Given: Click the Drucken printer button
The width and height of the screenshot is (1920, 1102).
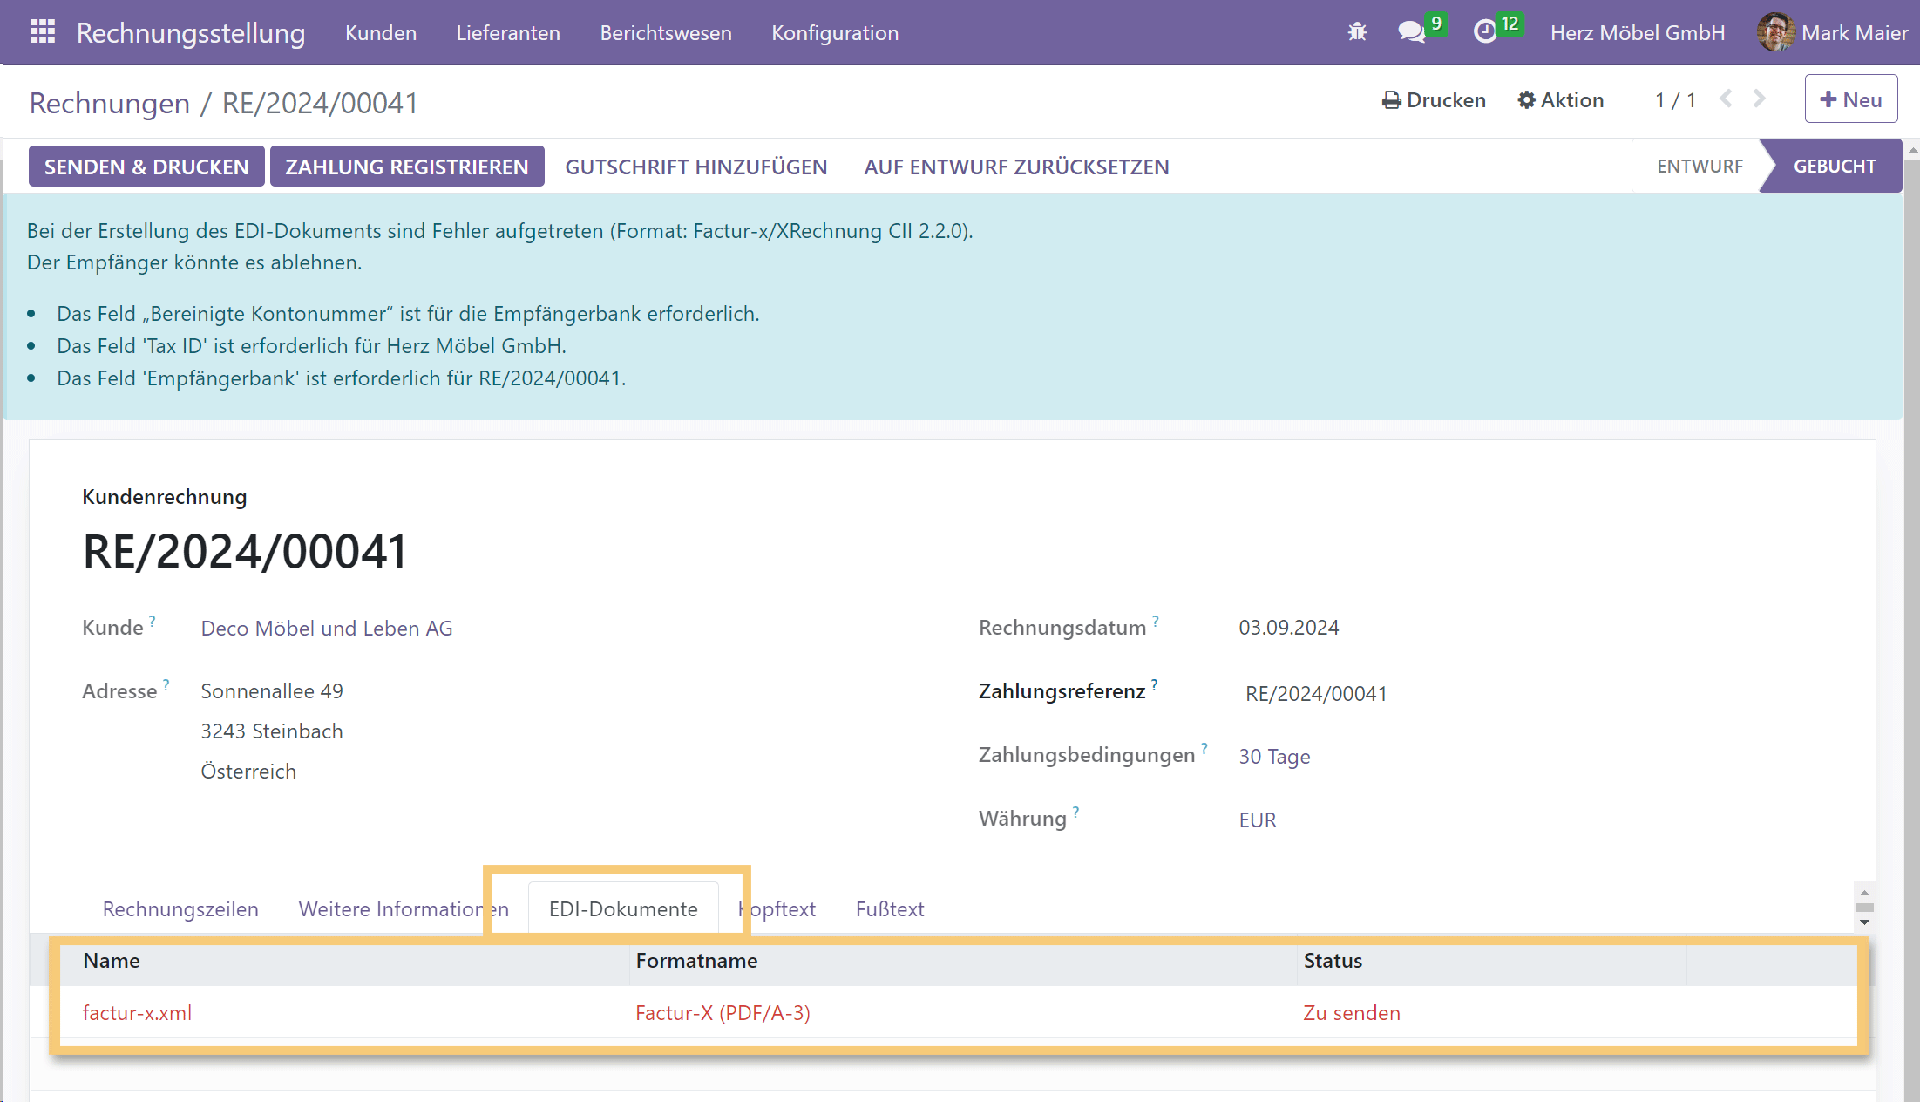Looking at the screenshot, I should point(1434,100).
